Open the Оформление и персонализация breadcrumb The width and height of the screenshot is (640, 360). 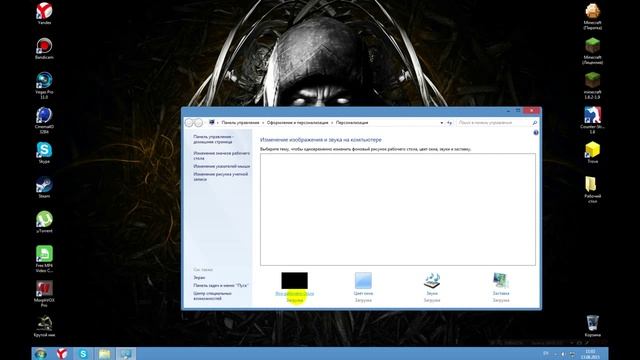pyautogui.click(x=298, y=122)
